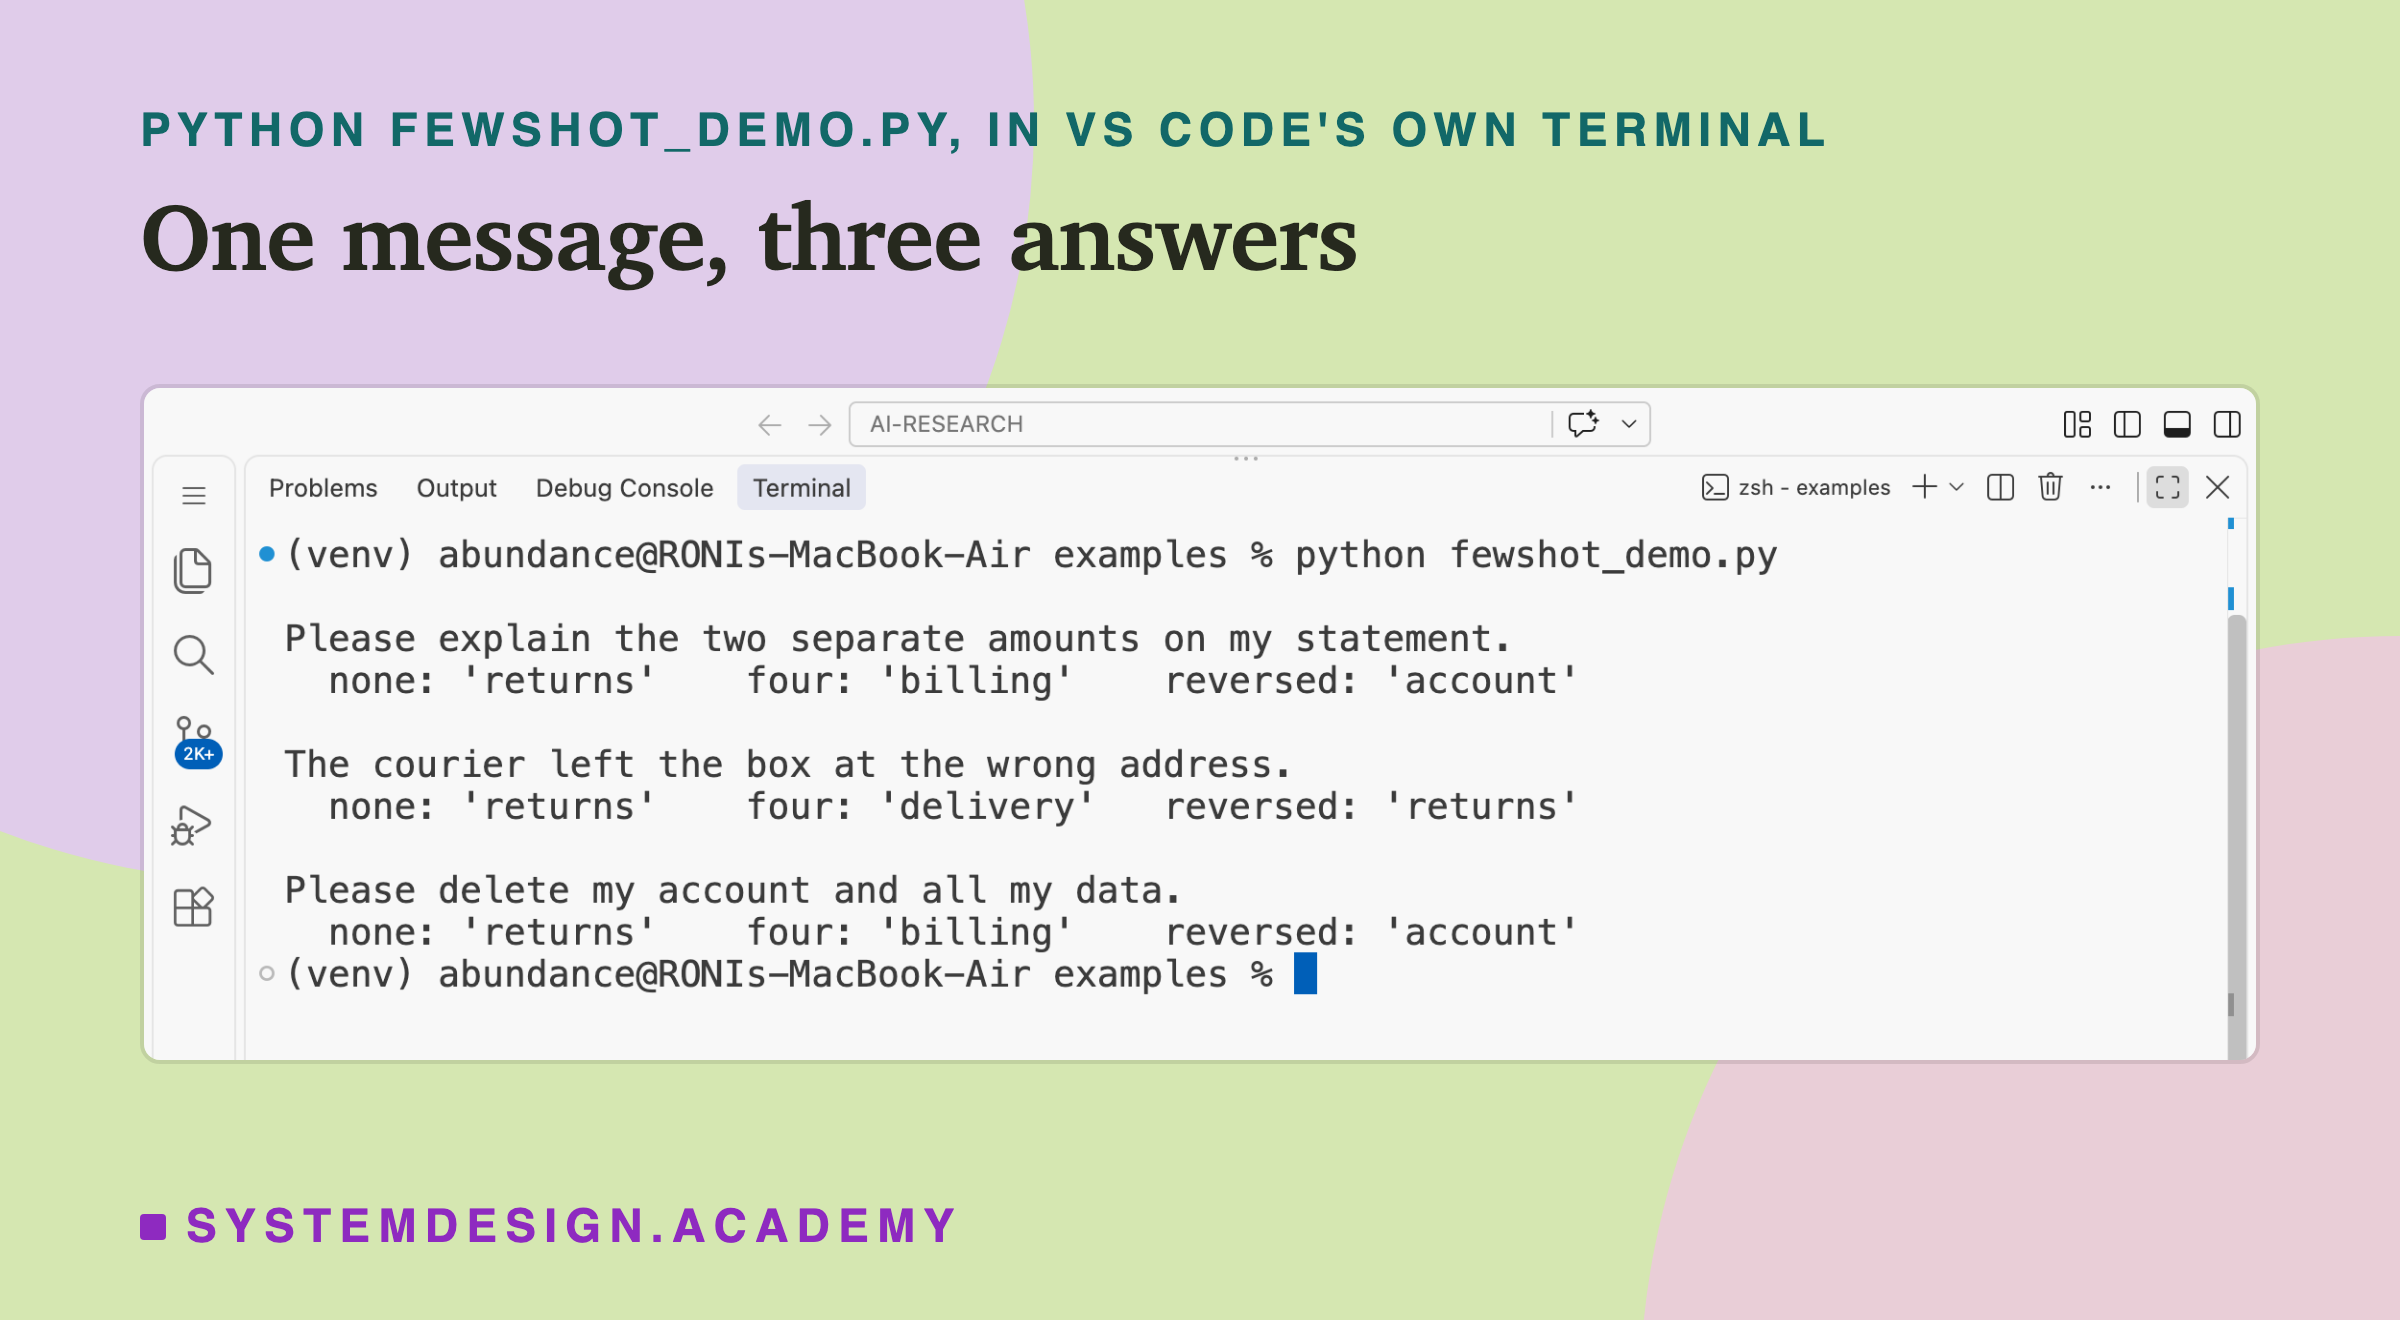The image size is (2400, 1320).
Task: Open the Explorer files view
Action: (x=193, y=571)
